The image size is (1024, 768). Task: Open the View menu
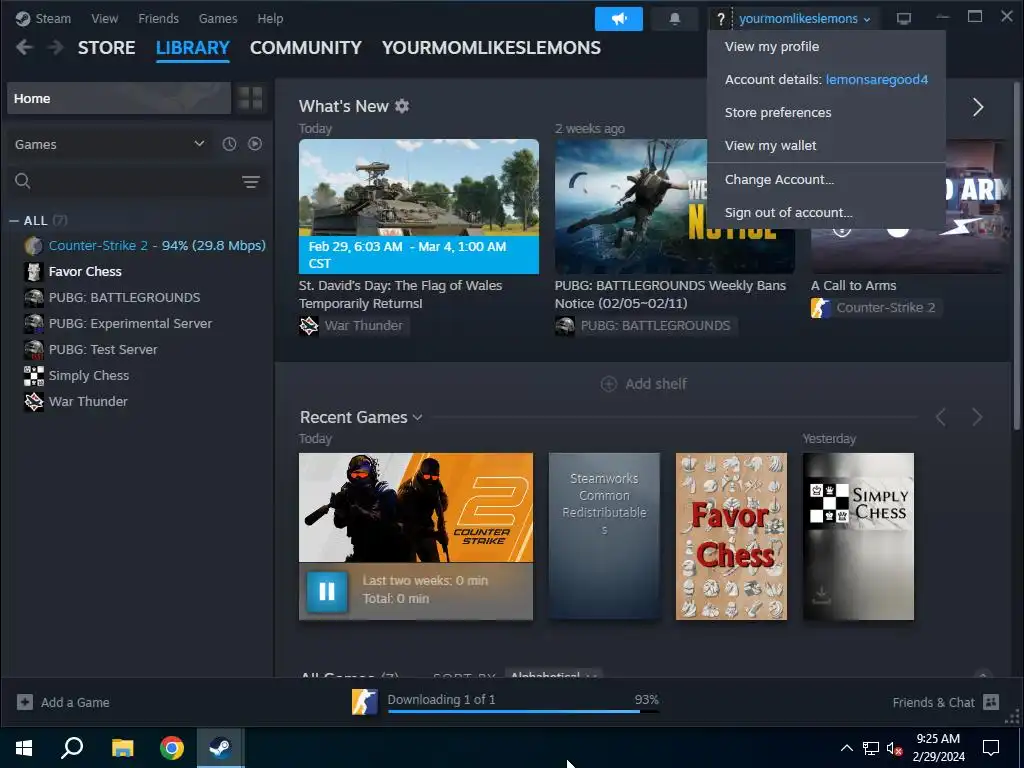coord(104,18)
